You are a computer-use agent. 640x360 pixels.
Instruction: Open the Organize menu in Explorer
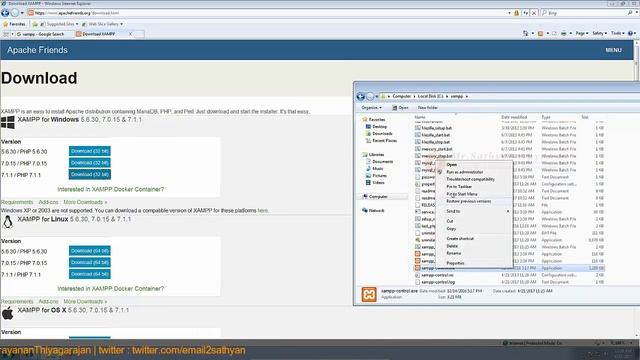pyautogui.click(x=371, y=108)
